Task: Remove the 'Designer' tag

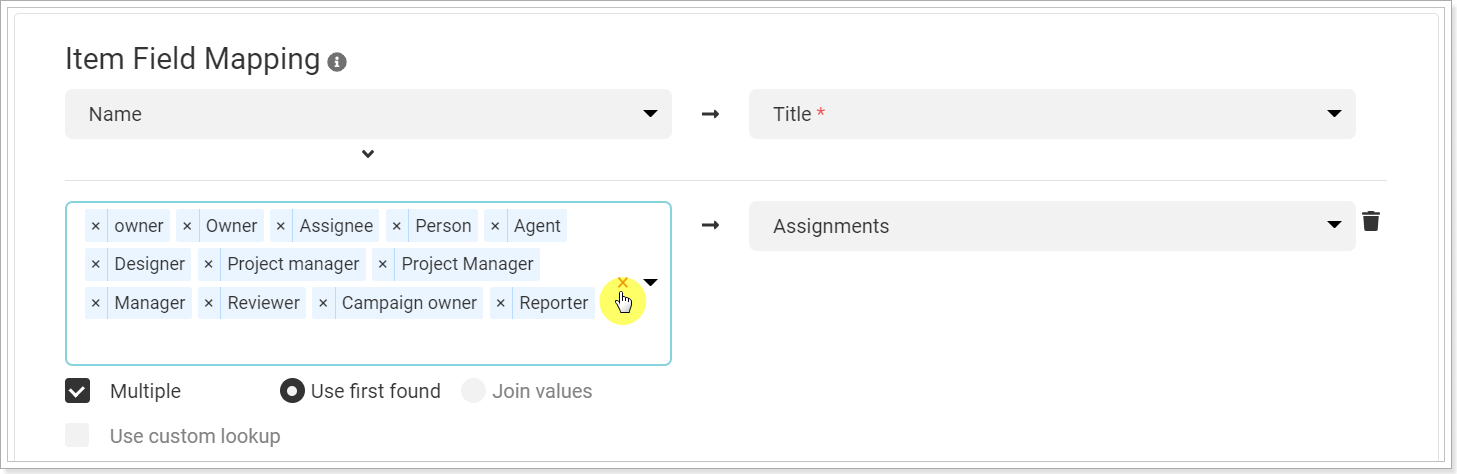Action: (x=96, y=264)
